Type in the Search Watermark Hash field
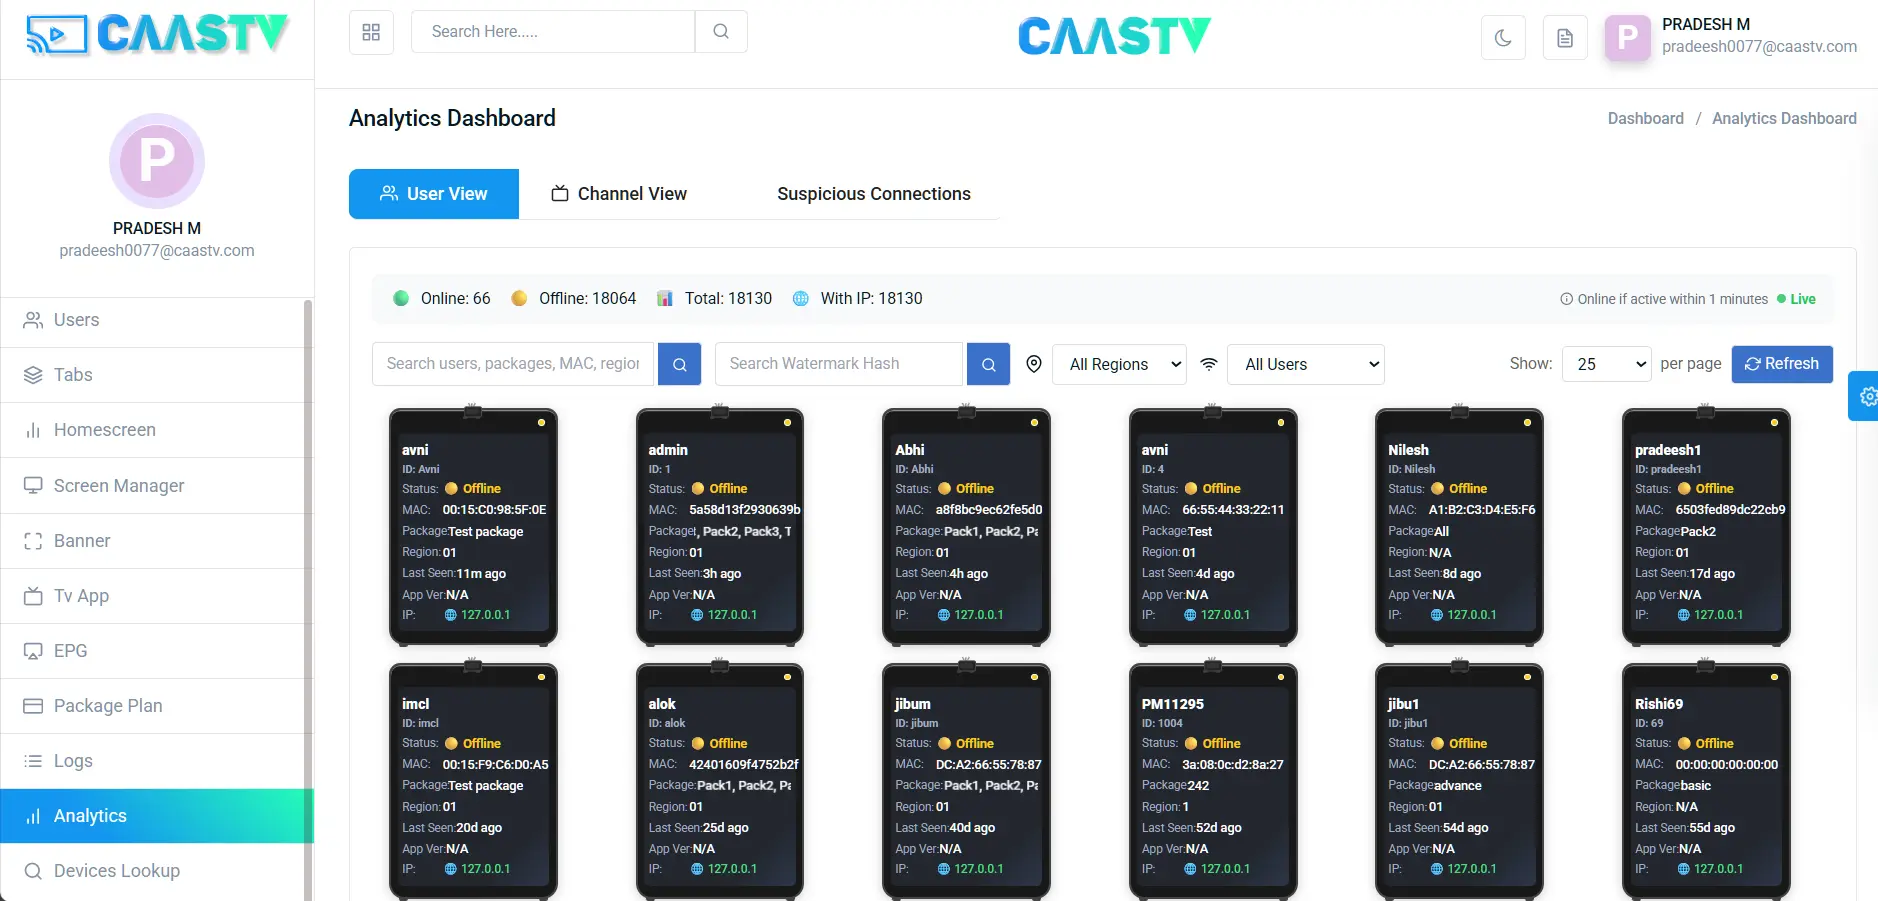 pyautogui.click(x=838, y=363)
